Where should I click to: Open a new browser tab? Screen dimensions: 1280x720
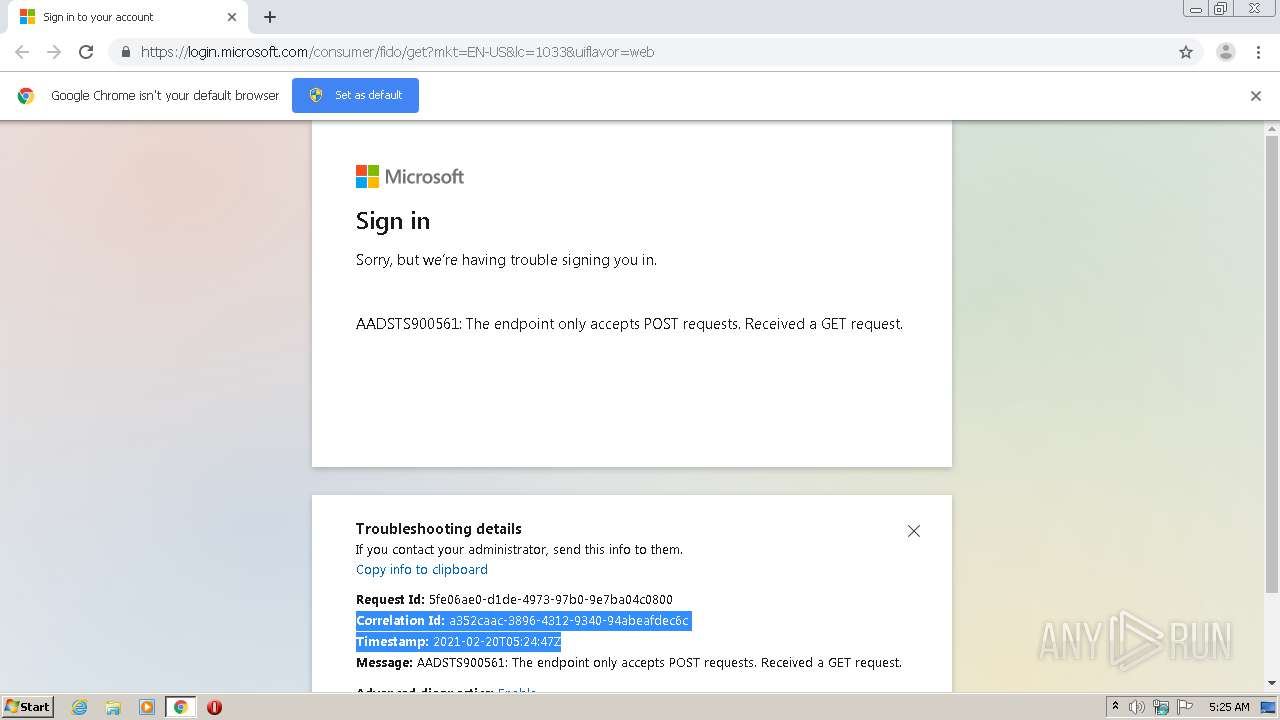(270, 17)
